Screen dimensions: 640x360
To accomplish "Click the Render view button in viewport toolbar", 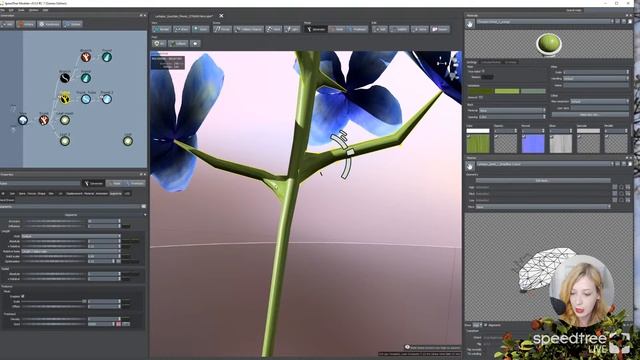I will tap(162, 29).
